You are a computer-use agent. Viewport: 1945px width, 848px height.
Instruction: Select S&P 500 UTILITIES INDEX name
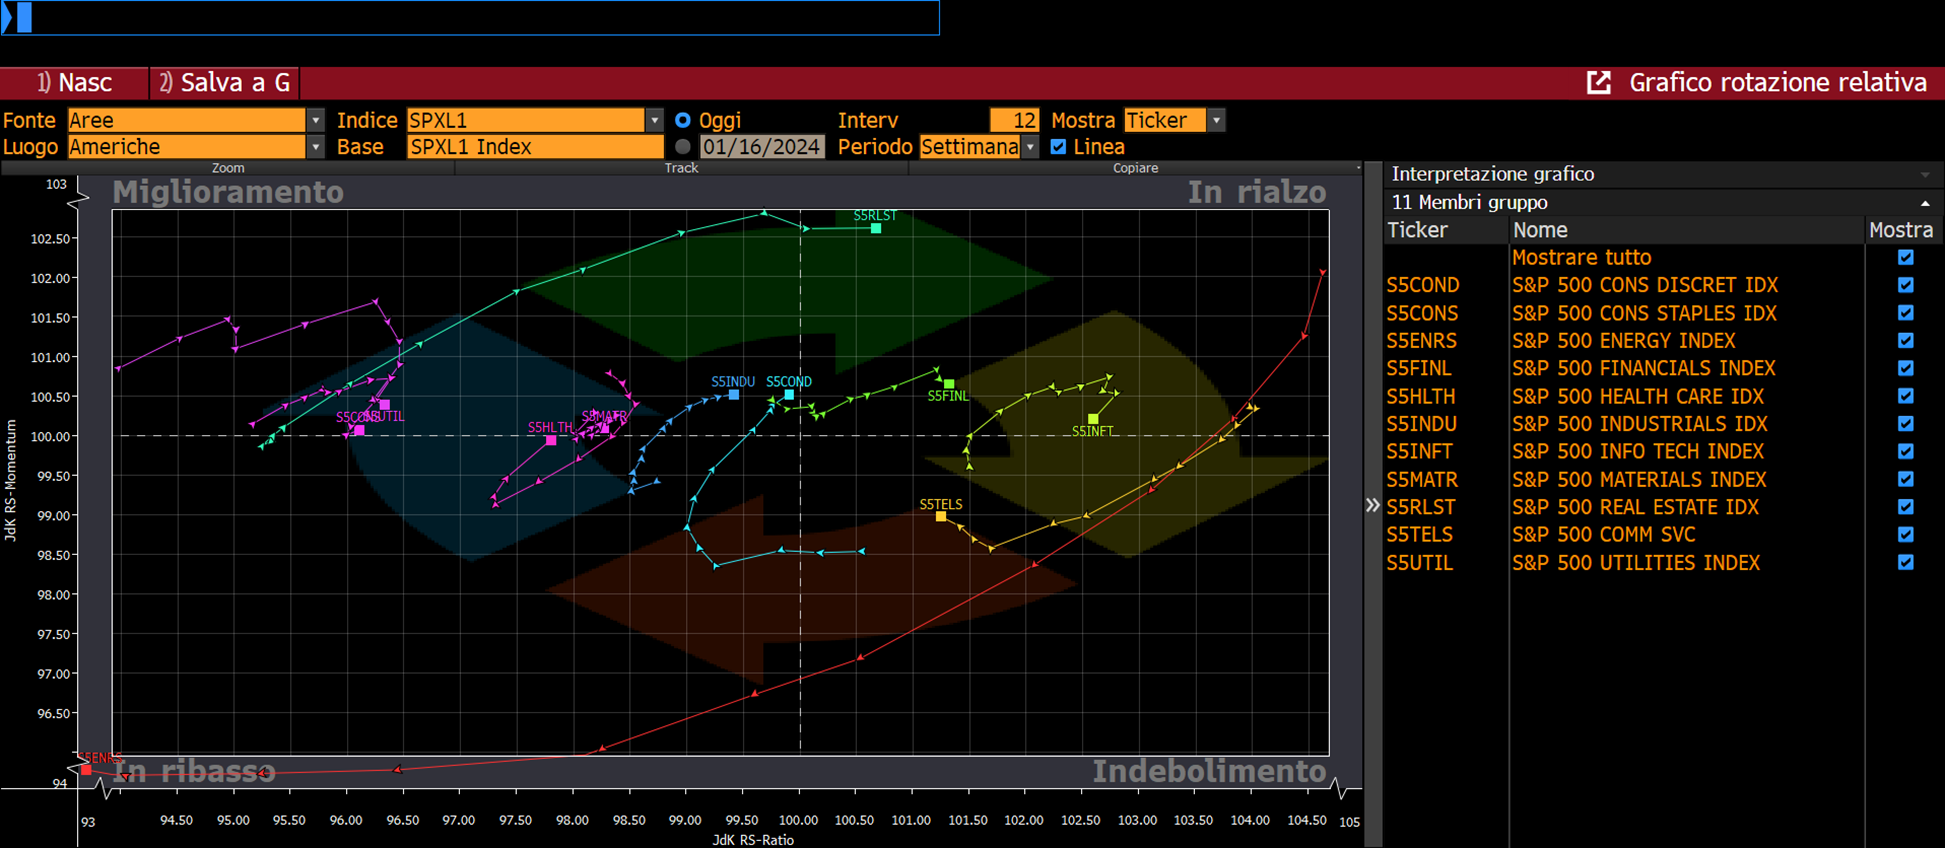point(1636,562)
